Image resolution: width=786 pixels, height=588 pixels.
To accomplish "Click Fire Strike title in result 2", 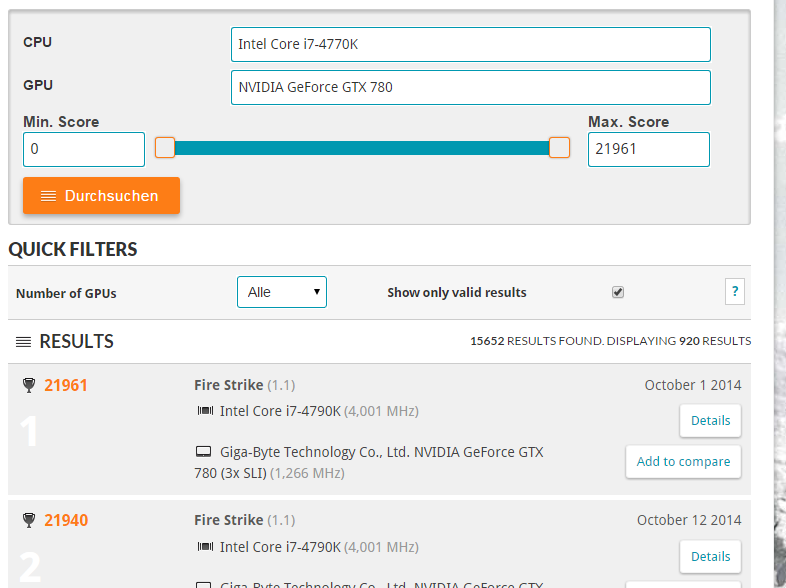I will tap(229, 520).
